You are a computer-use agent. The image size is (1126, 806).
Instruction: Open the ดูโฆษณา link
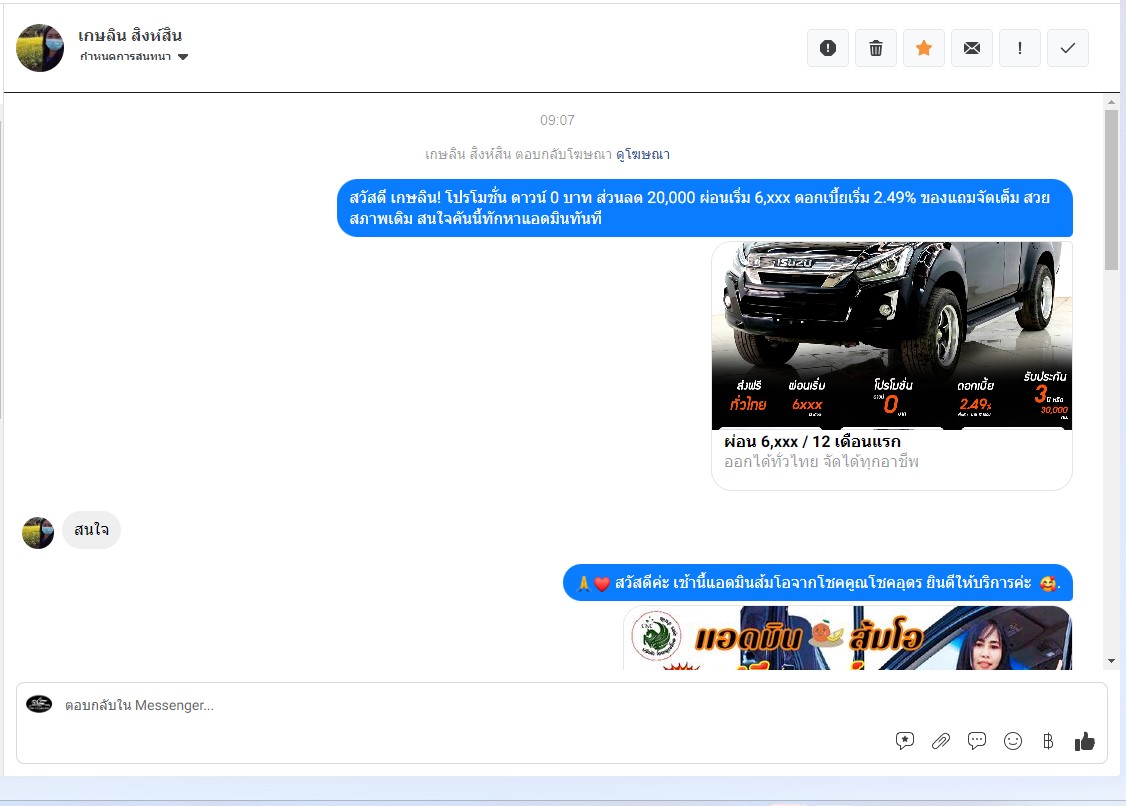pos(642,154)
